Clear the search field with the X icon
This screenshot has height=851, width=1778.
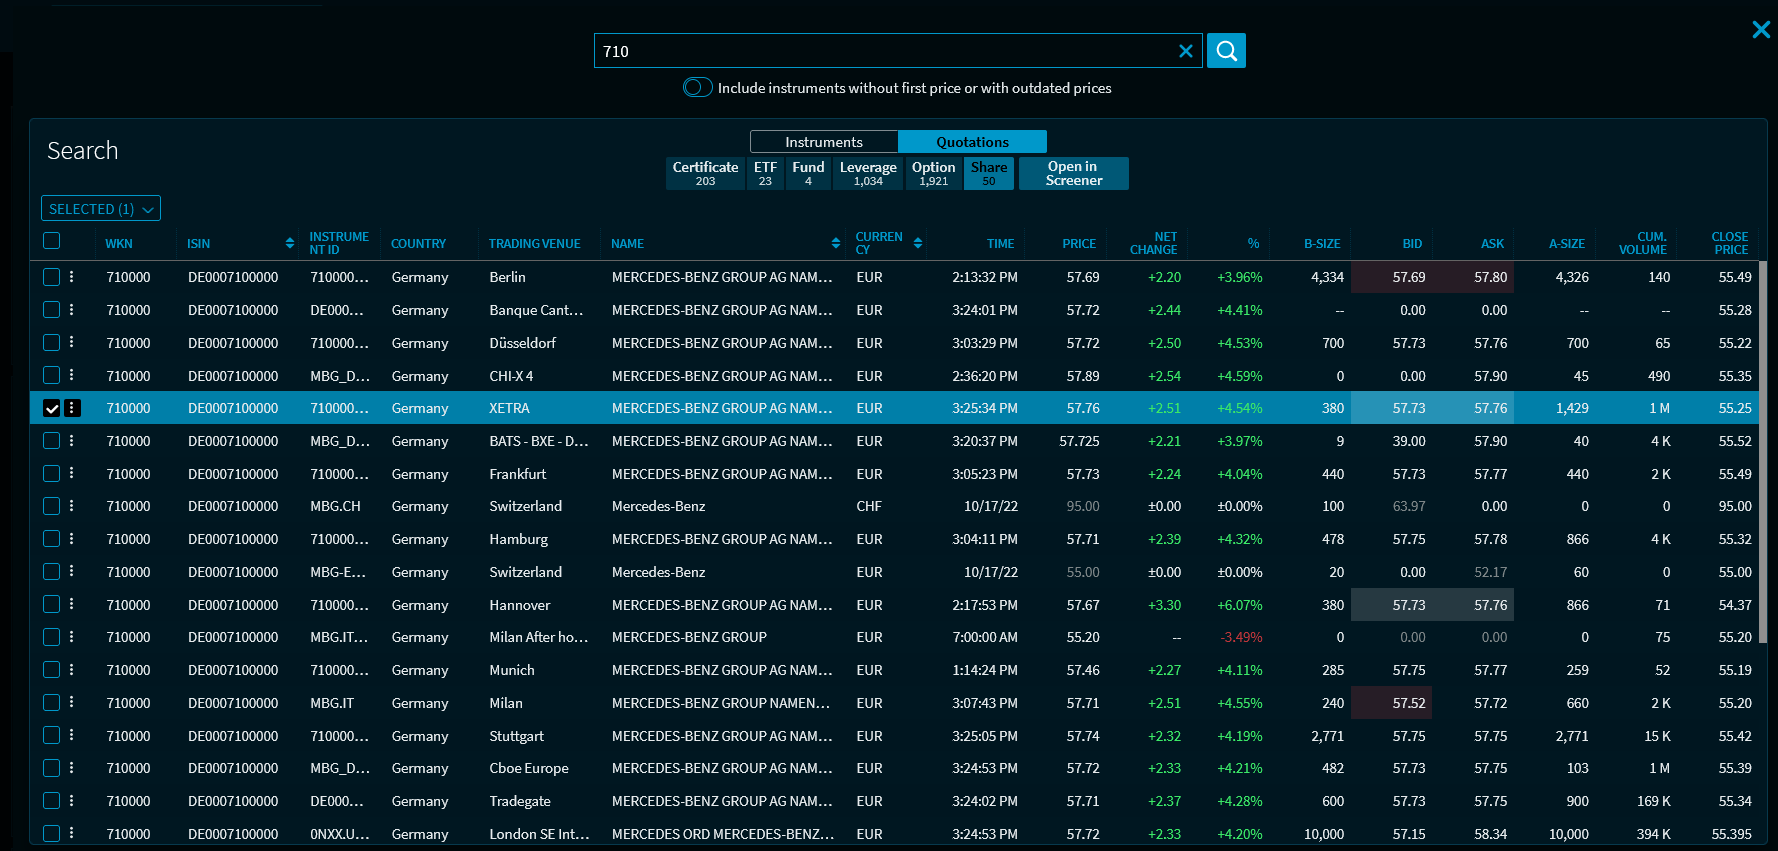pos(1185,51)
